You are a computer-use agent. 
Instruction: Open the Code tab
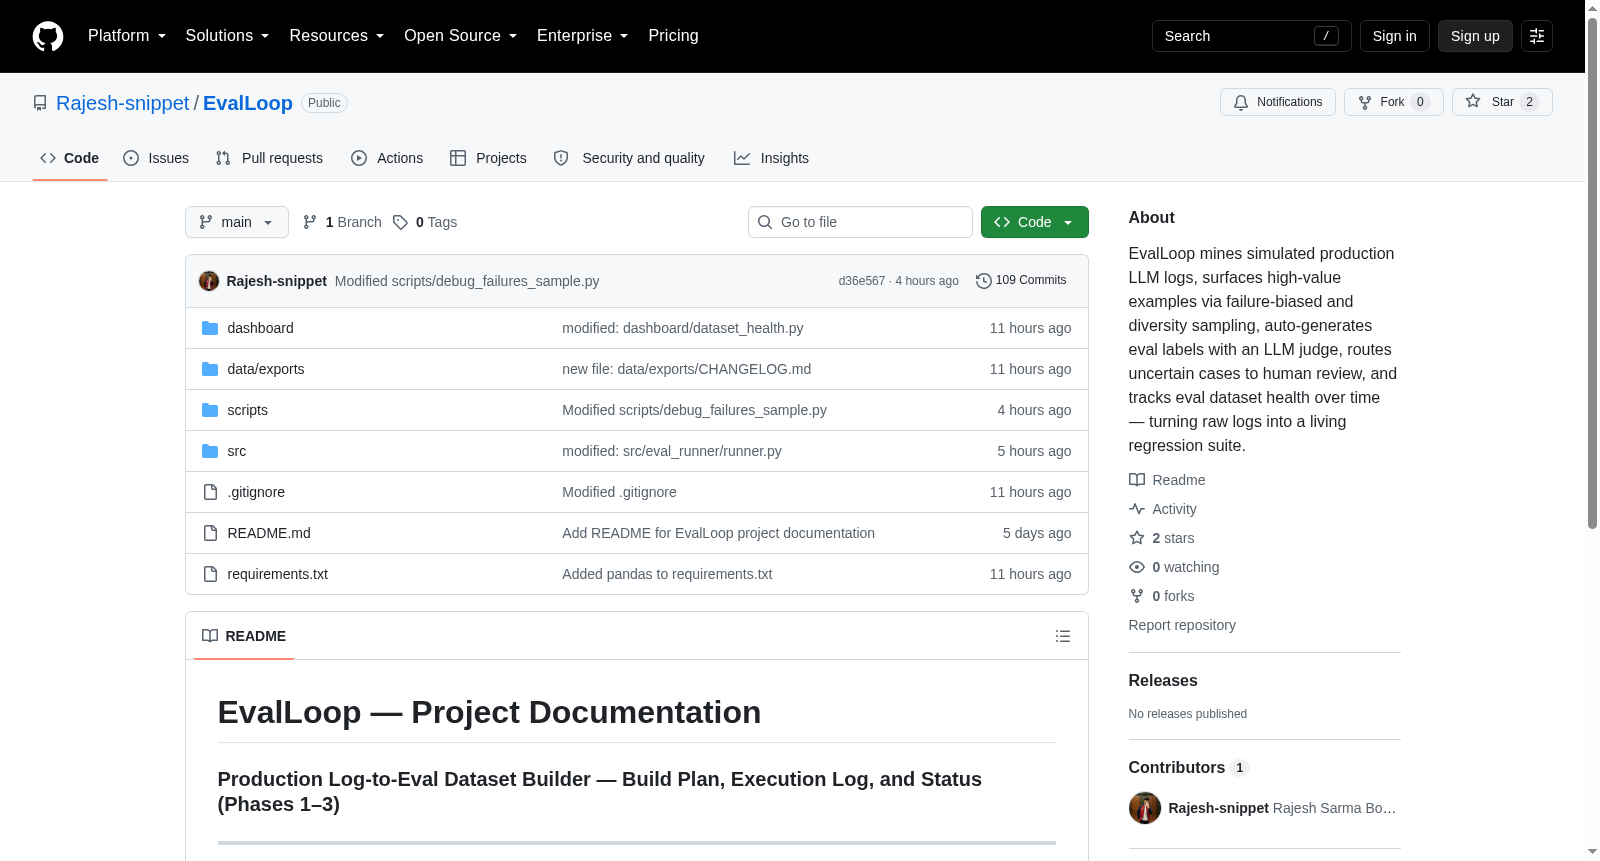(70, 158)
